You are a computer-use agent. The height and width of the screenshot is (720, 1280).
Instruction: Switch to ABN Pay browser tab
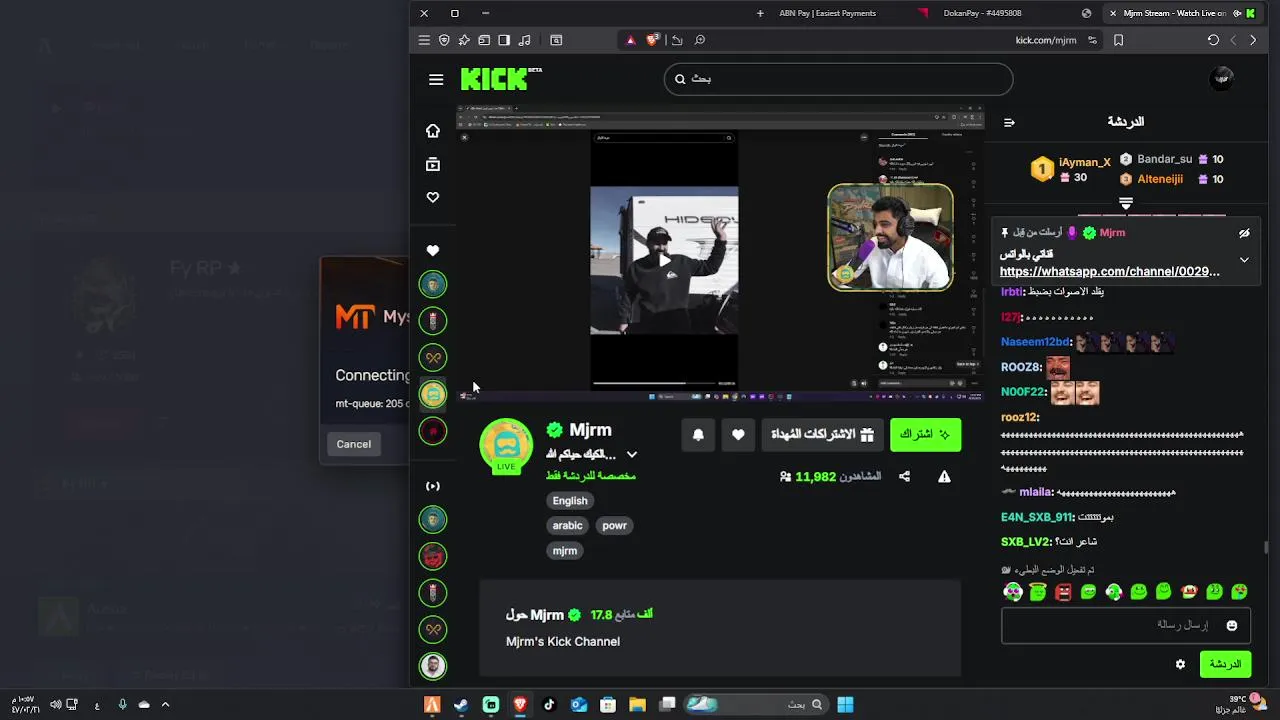(x=827, y=13)
